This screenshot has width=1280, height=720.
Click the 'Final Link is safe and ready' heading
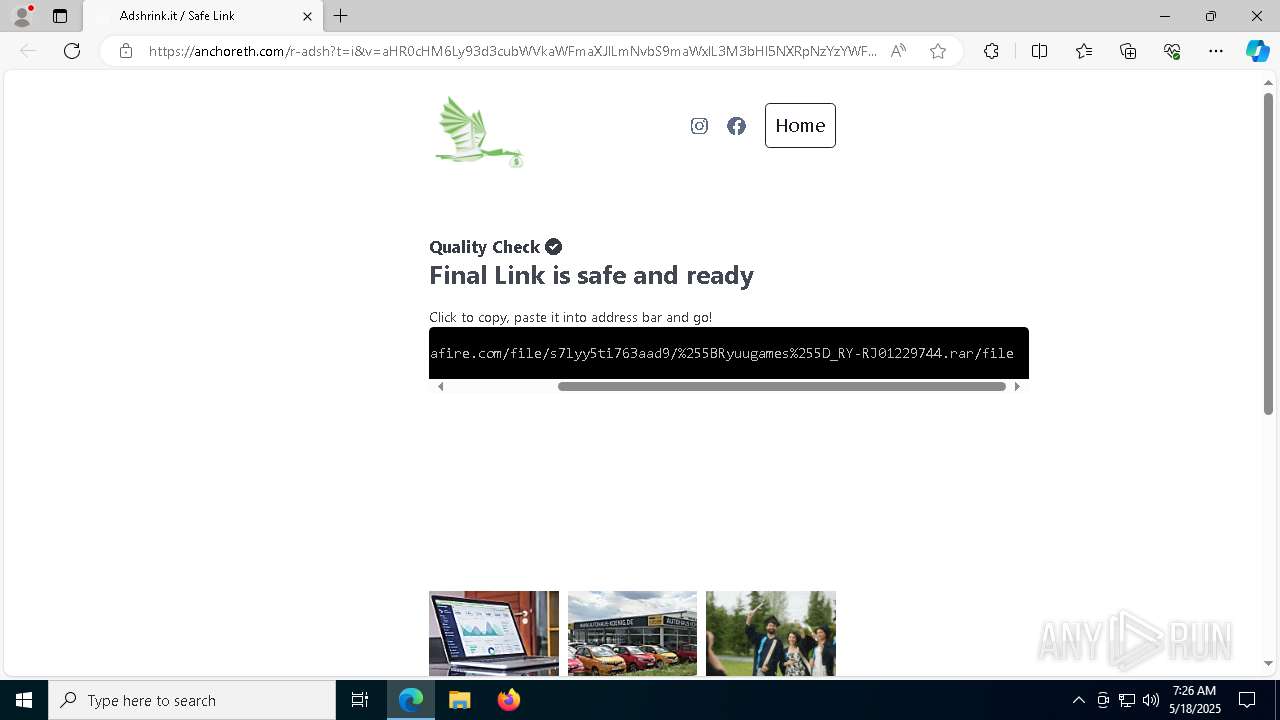[591, 275]
